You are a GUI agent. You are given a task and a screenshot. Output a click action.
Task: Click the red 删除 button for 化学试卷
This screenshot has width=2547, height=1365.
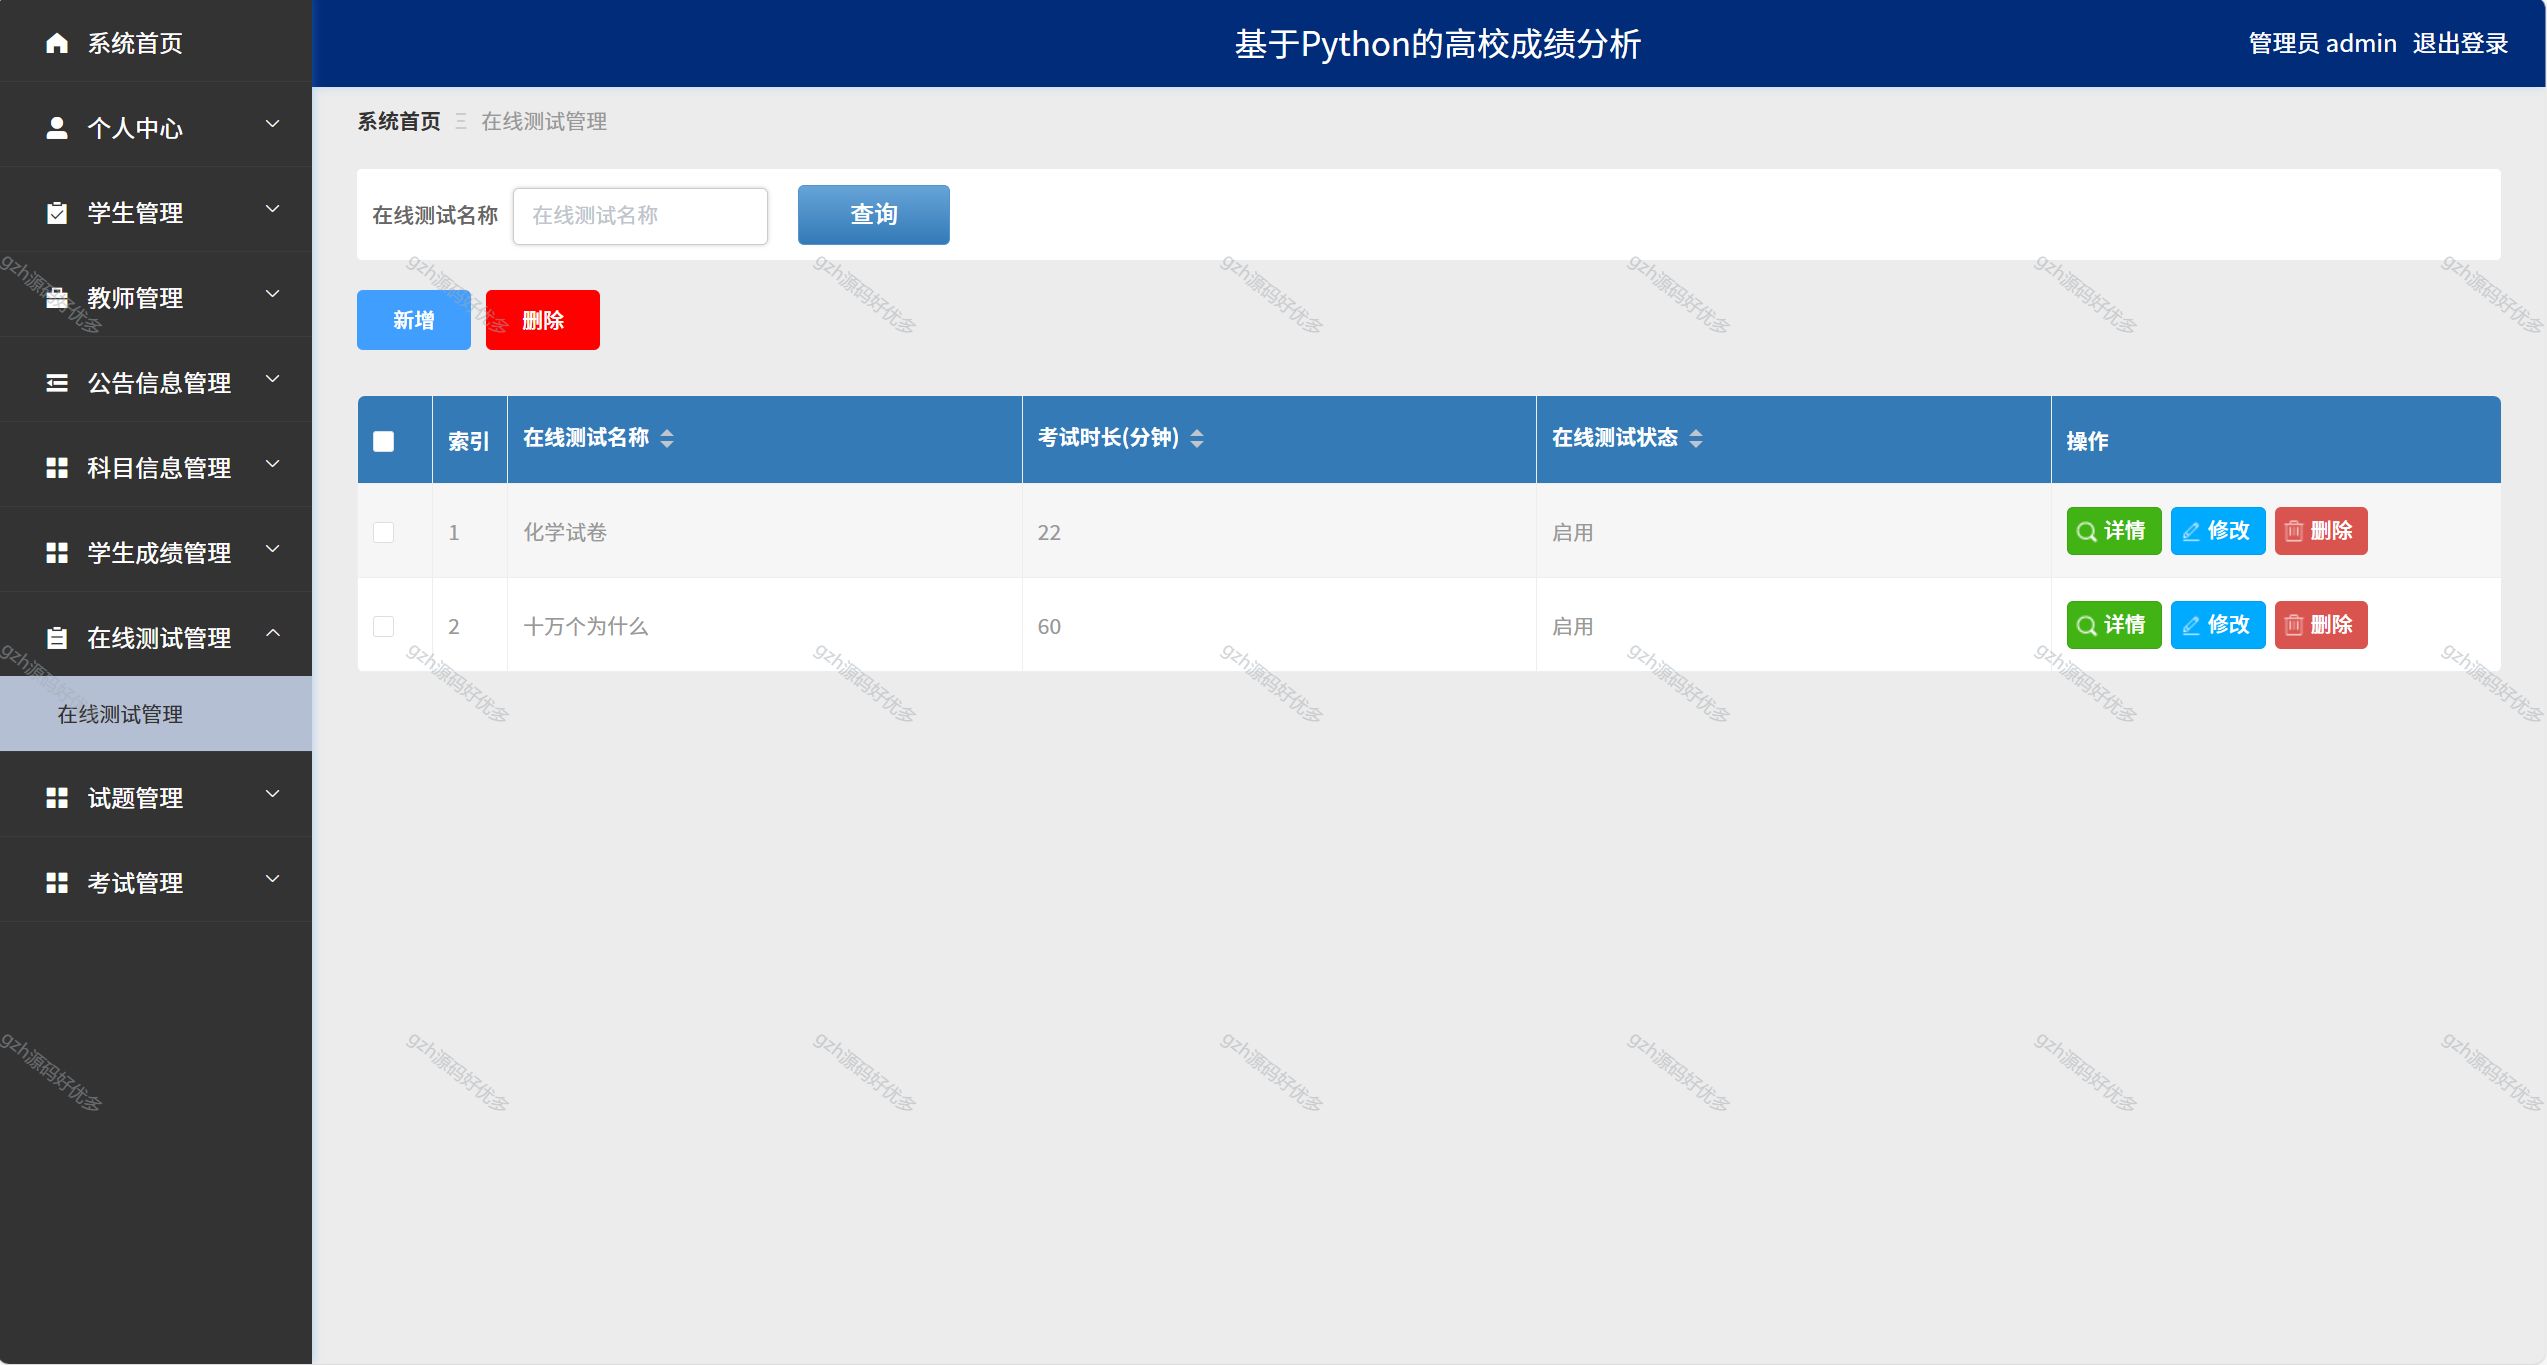click(2320, 531)
